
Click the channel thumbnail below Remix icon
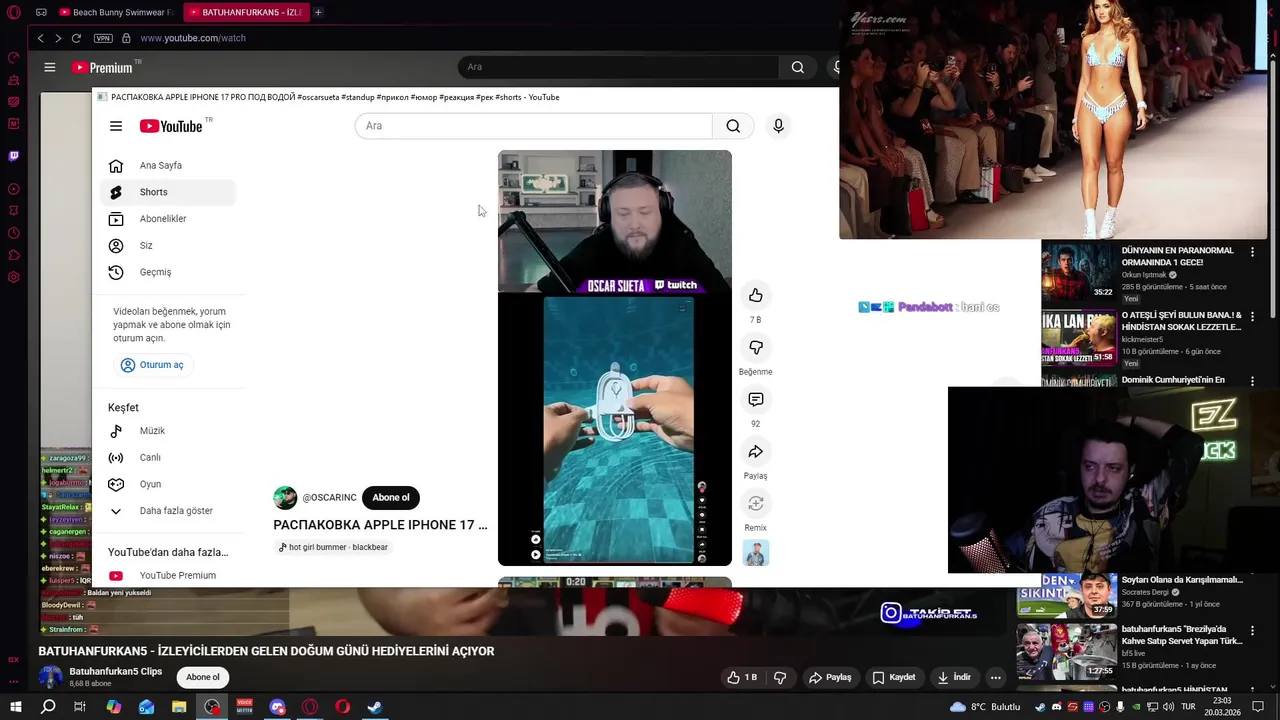coord(756,553)
